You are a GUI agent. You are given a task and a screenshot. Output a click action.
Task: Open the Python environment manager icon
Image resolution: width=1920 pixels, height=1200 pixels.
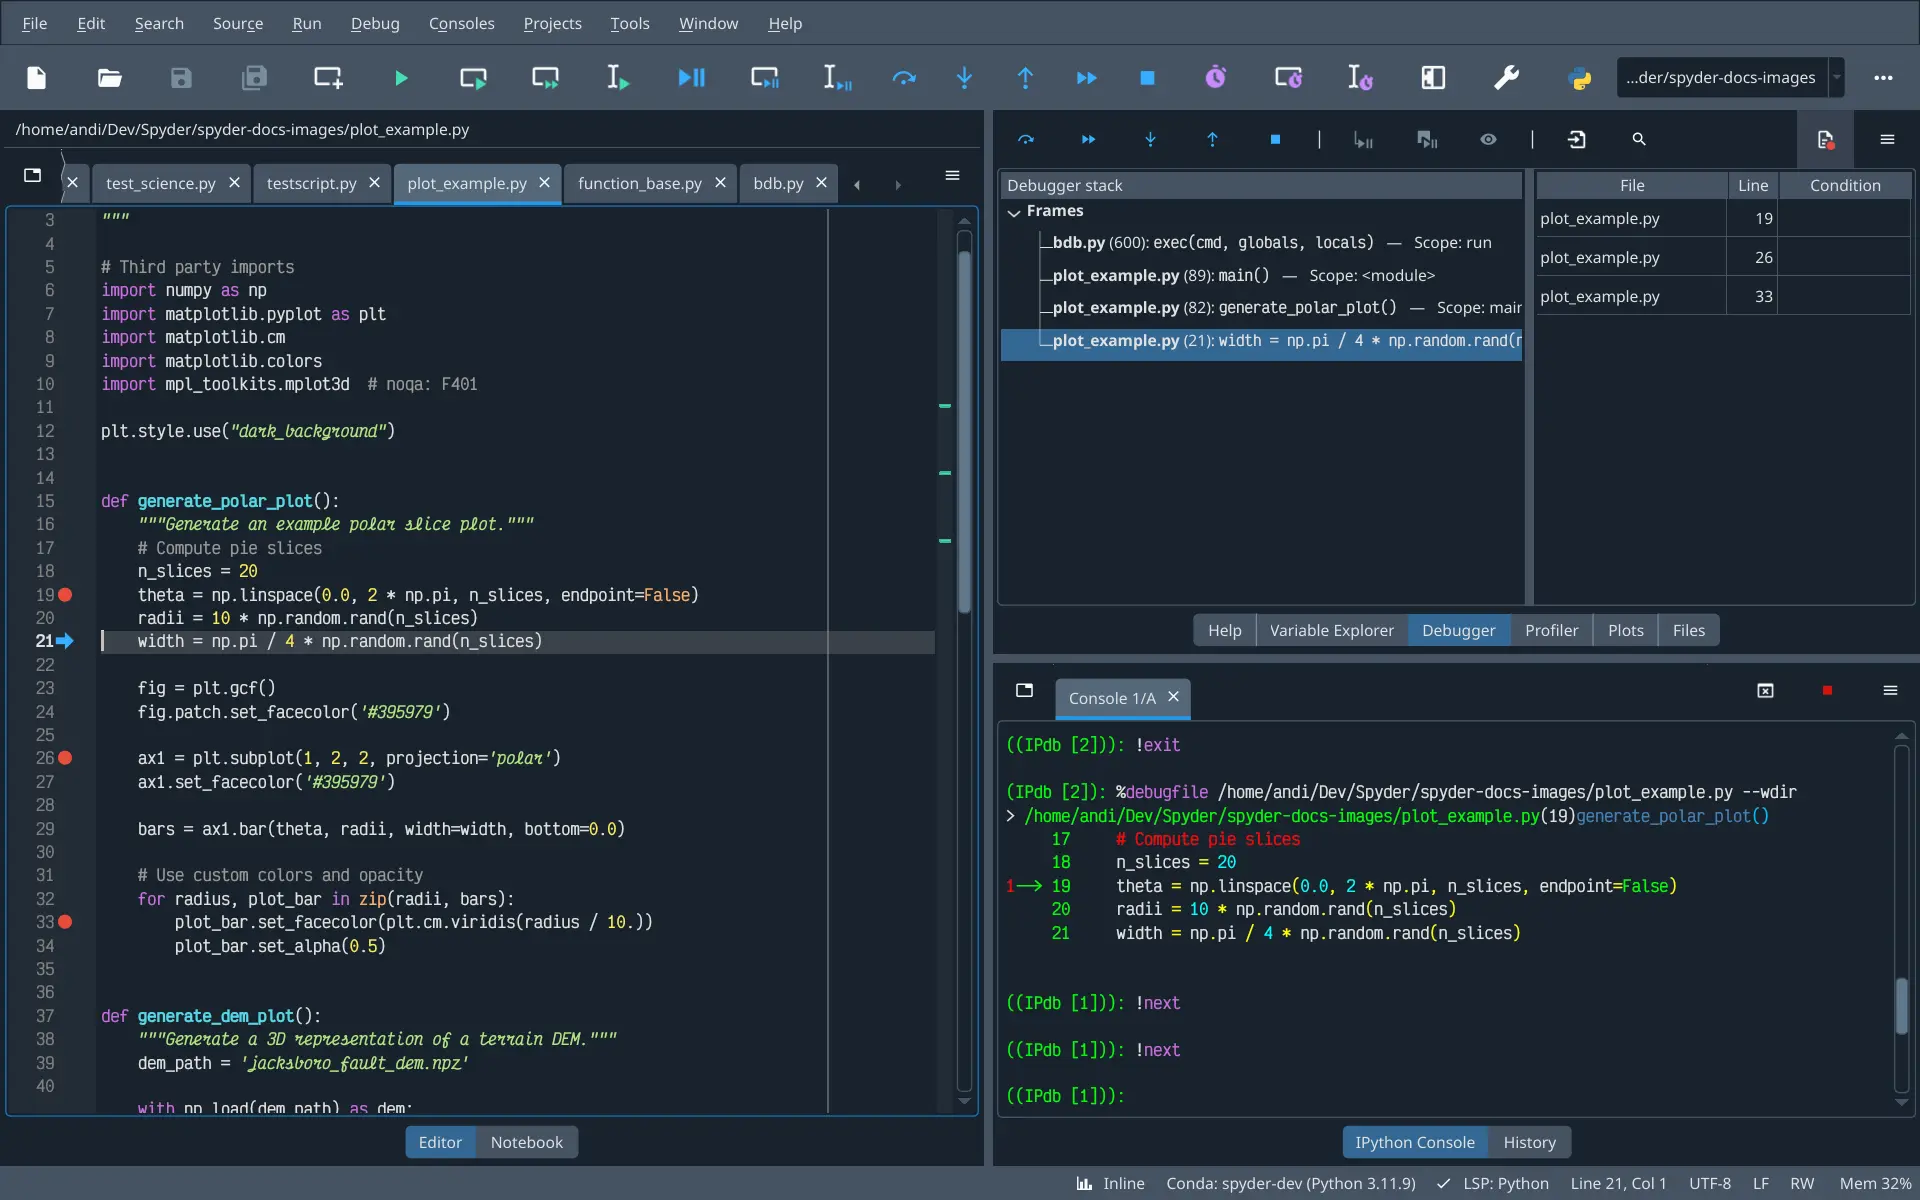point(1580,77)
